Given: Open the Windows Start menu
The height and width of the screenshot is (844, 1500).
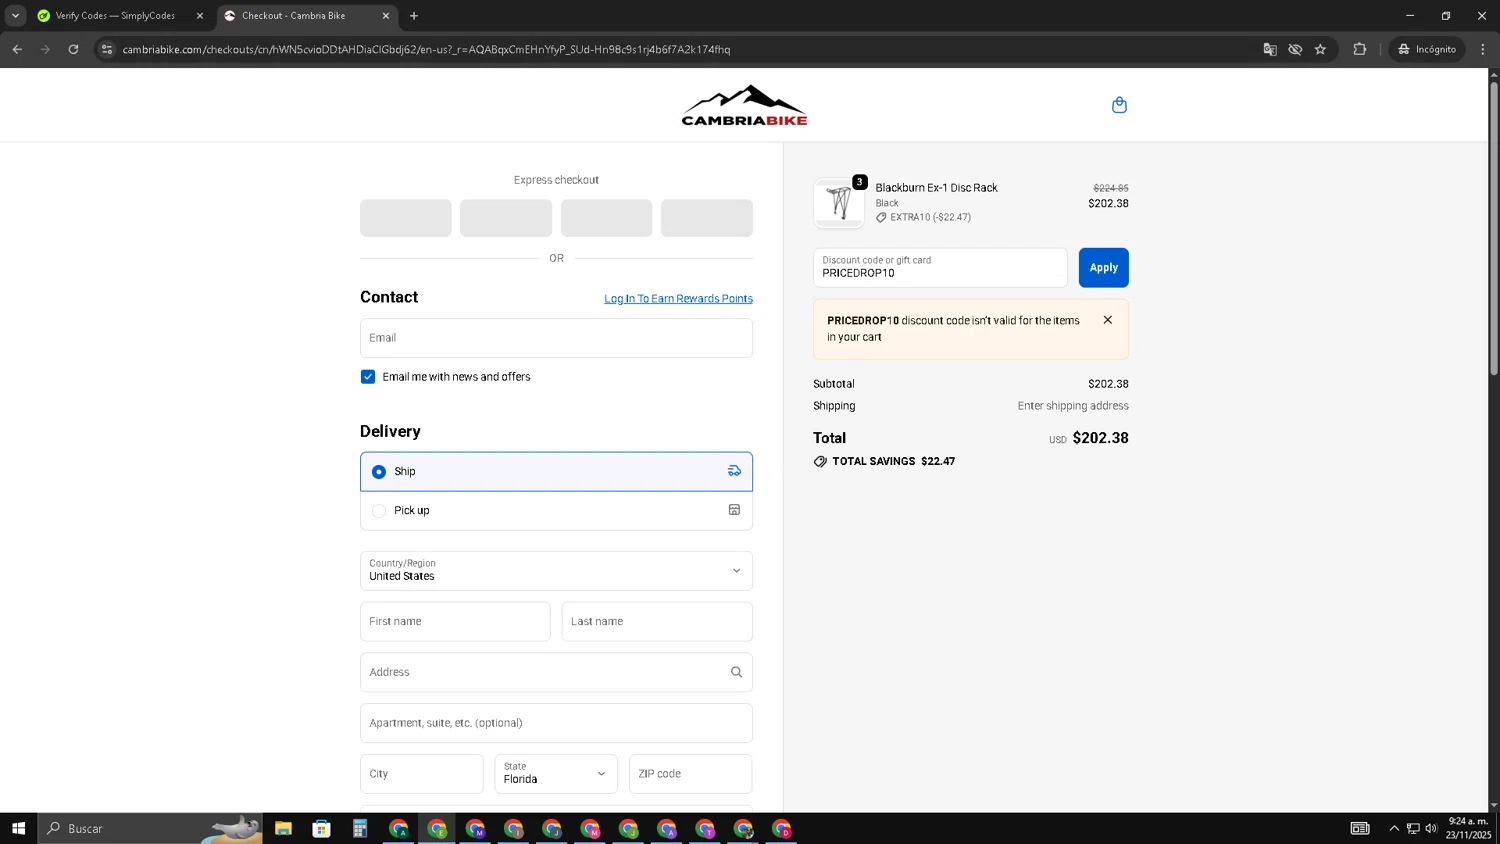Looking at the screenshot, I should [18, 828].
